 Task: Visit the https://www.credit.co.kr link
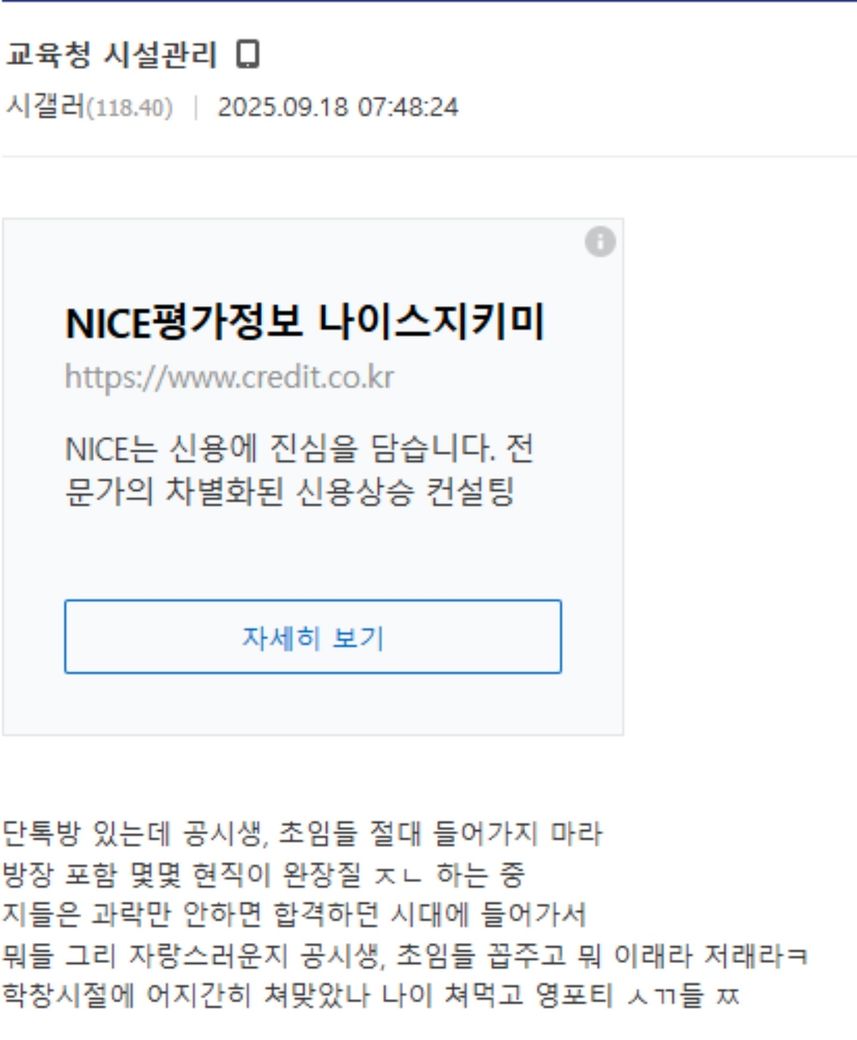pos(230,377)
